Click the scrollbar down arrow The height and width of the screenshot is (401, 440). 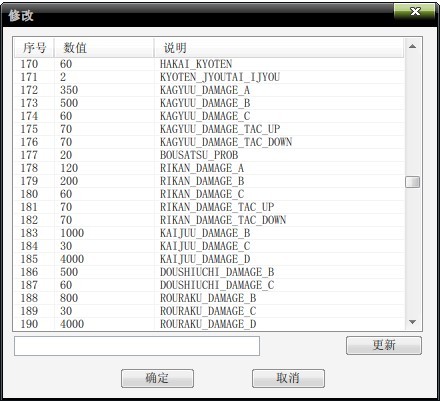tap(412, 322)
